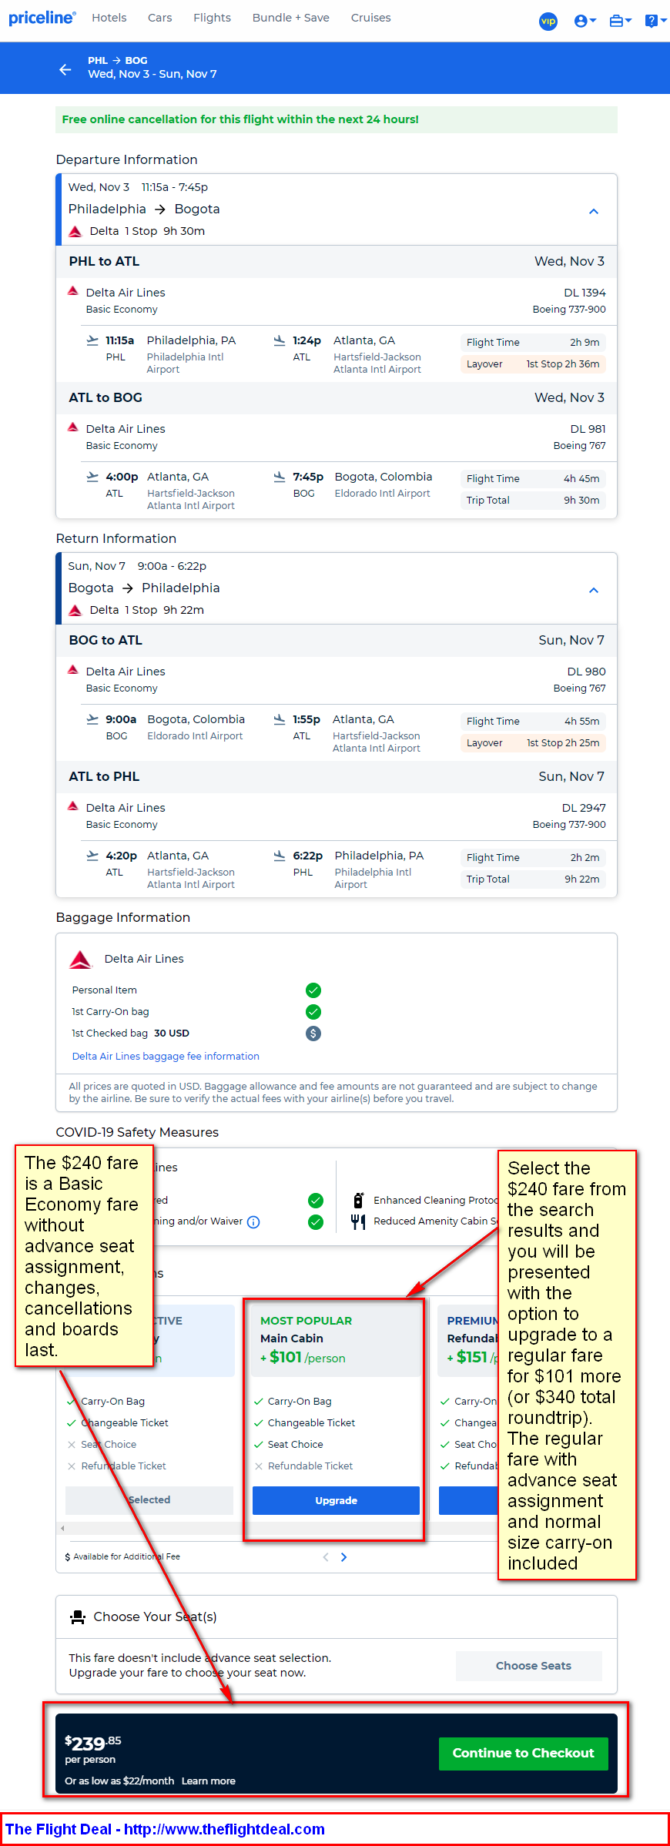Click Upgrade for Main Cabin fare
The width and height of the screenshot is (670, 1846).
[336, 1500]
